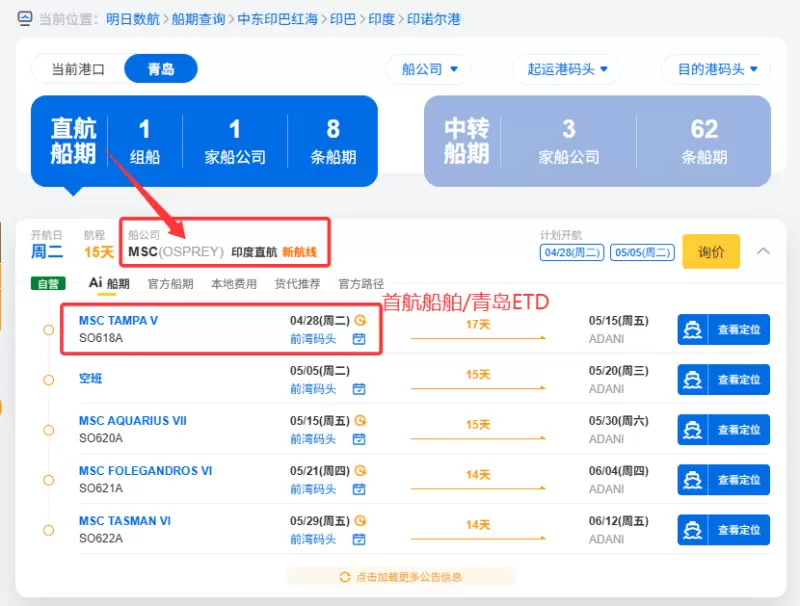Collapse the MSC(OSPREY) schedule using the chevron
Viewport: 800px width, 606px height.
763,252
